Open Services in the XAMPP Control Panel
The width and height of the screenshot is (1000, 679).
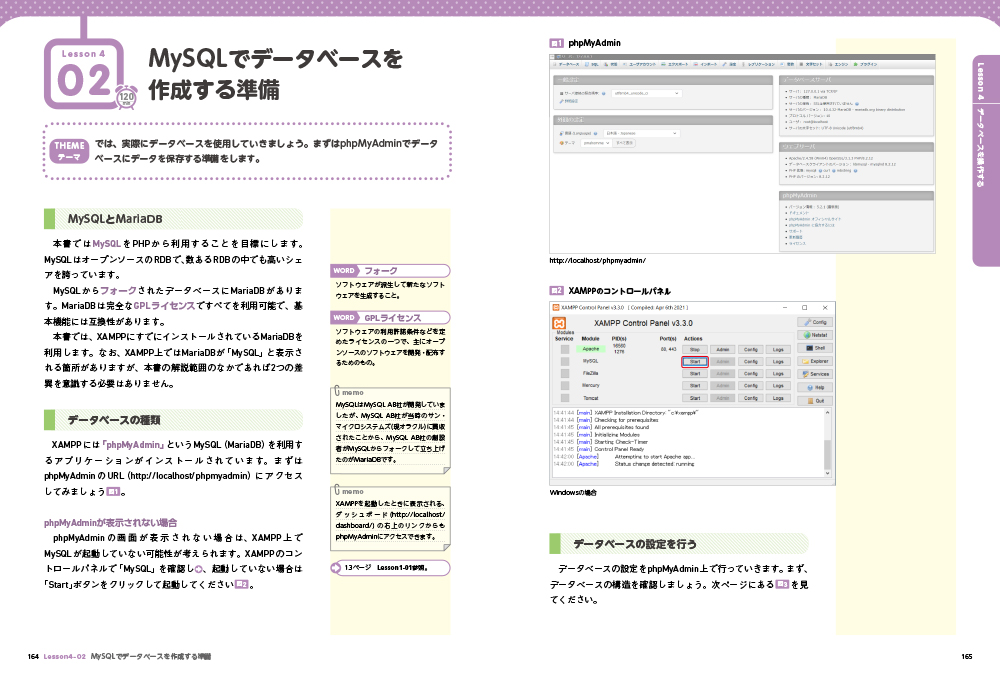point(815,374)
